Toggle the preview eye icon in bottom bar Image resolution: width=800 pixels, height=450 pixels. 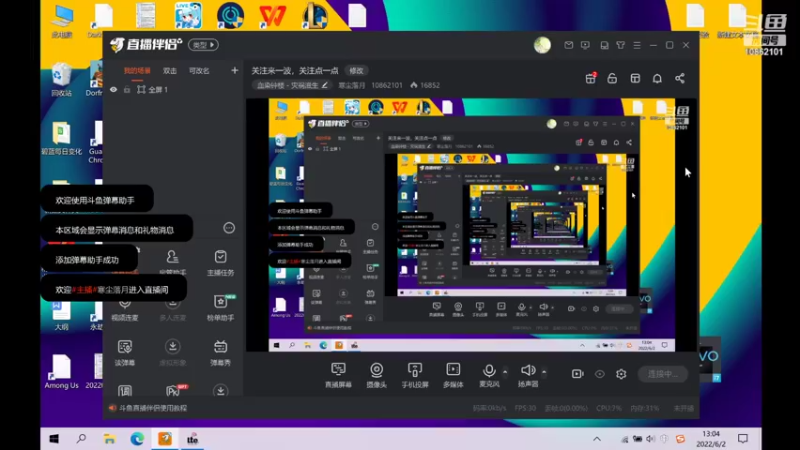tap(599, 374)
